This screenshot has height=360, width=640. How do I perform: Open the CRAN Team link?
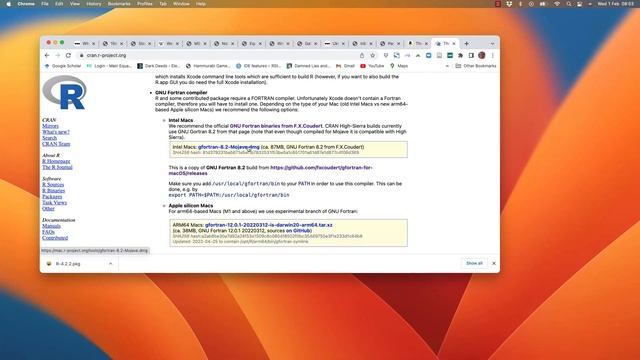(56, 144)
